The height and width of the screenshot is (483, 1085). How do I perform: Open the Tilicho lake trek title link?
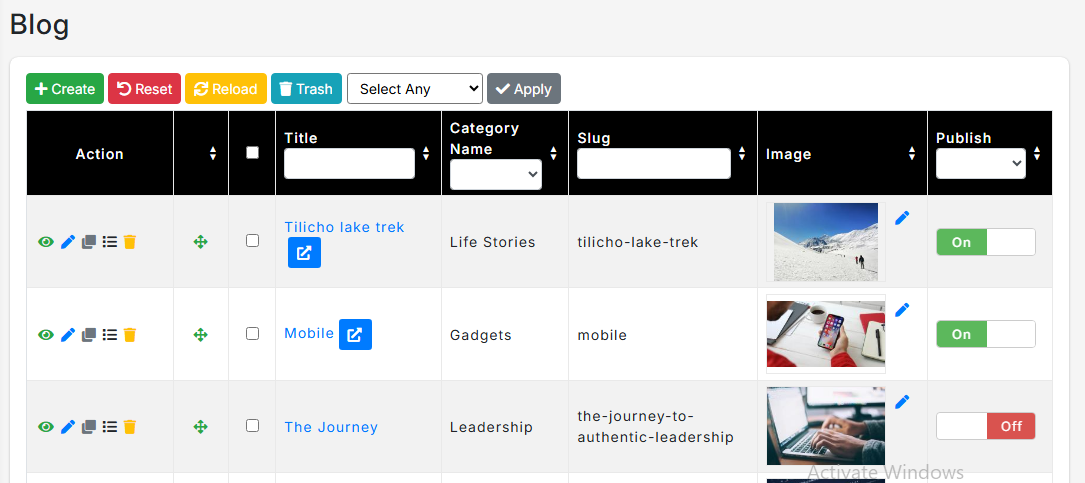coord(345,227)
